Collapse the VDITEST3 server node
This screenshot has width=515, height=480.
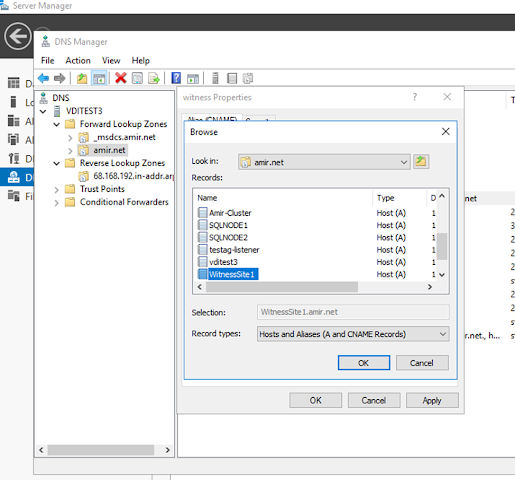pyautogui.click(x=43, y=111)
